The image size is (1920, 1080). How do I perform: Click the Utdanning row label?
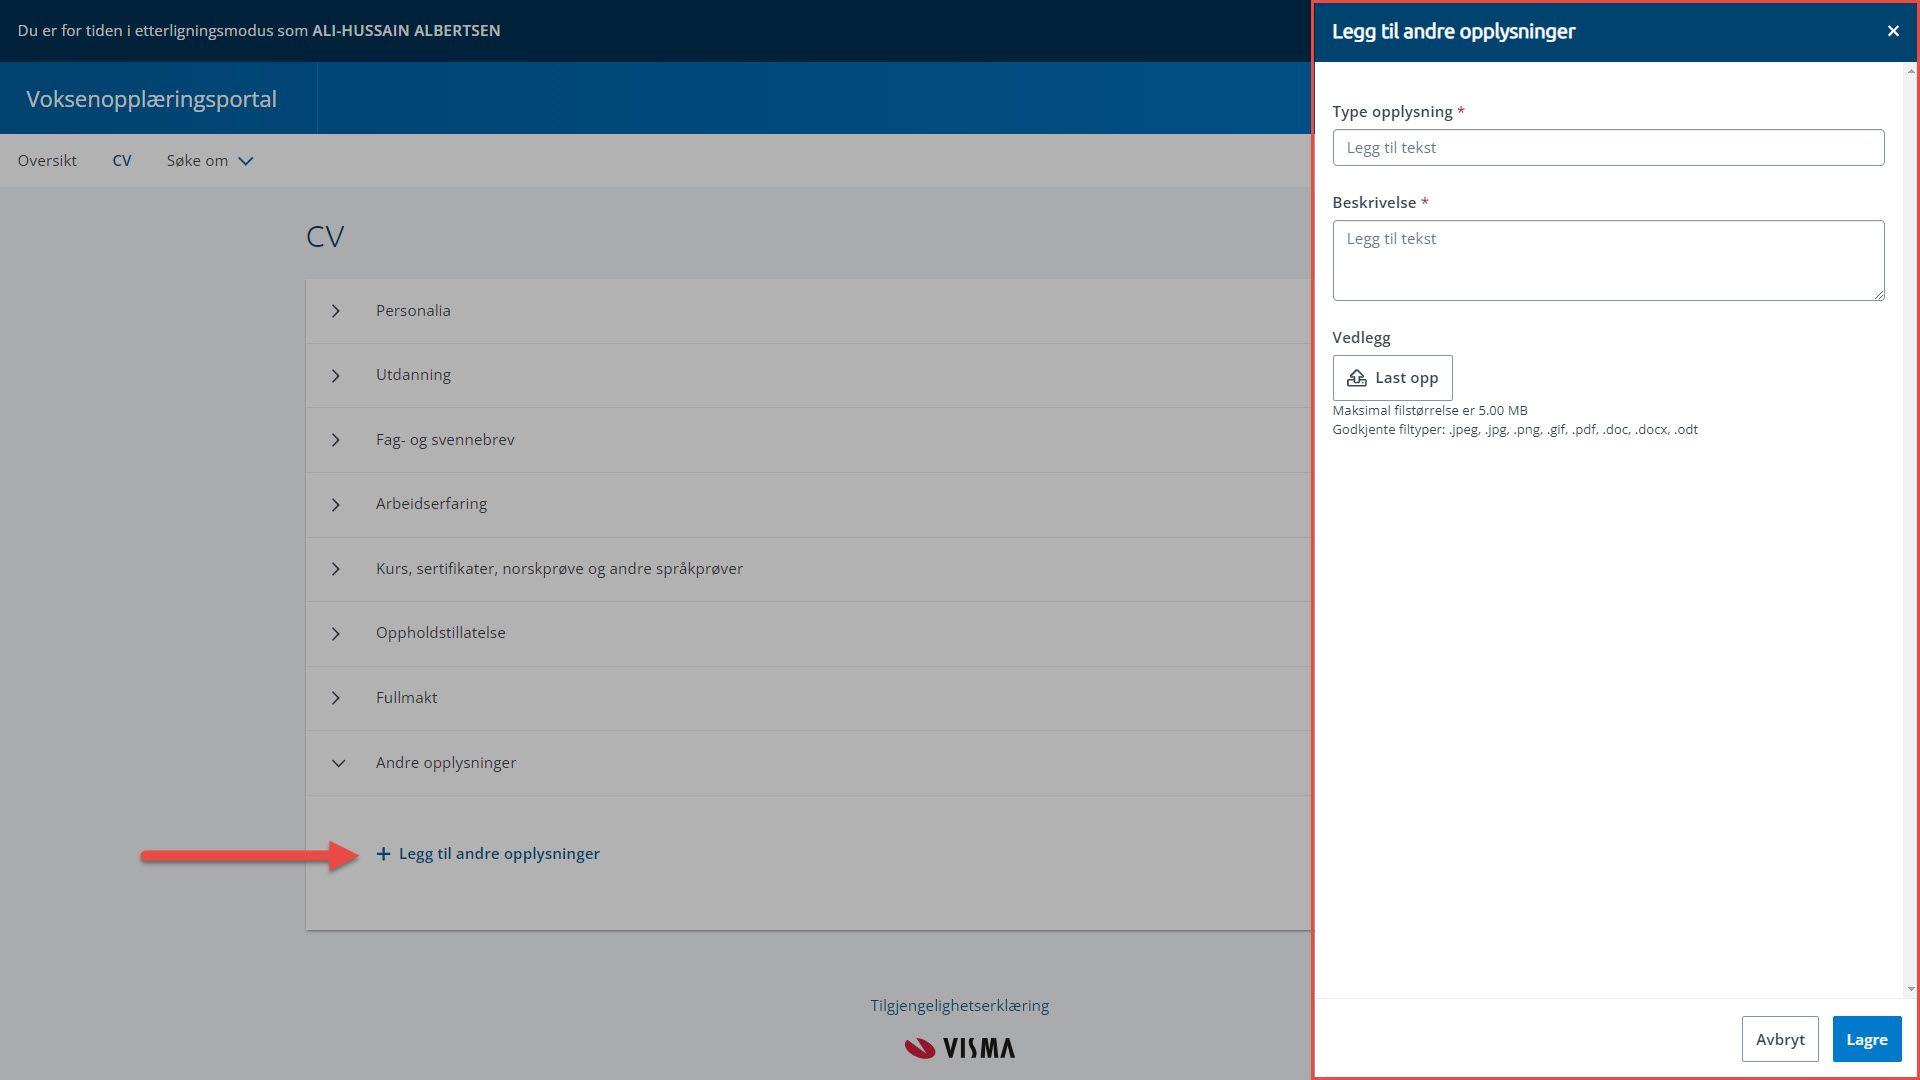click(x=413, y=375)
